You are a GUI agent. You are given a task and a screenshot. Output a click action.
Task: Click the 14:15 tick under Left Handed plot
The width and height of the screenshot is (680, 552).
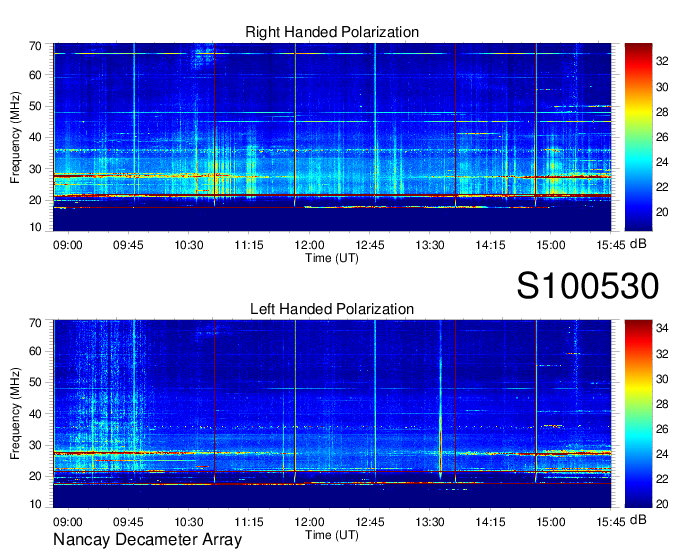tap(490, 522)
